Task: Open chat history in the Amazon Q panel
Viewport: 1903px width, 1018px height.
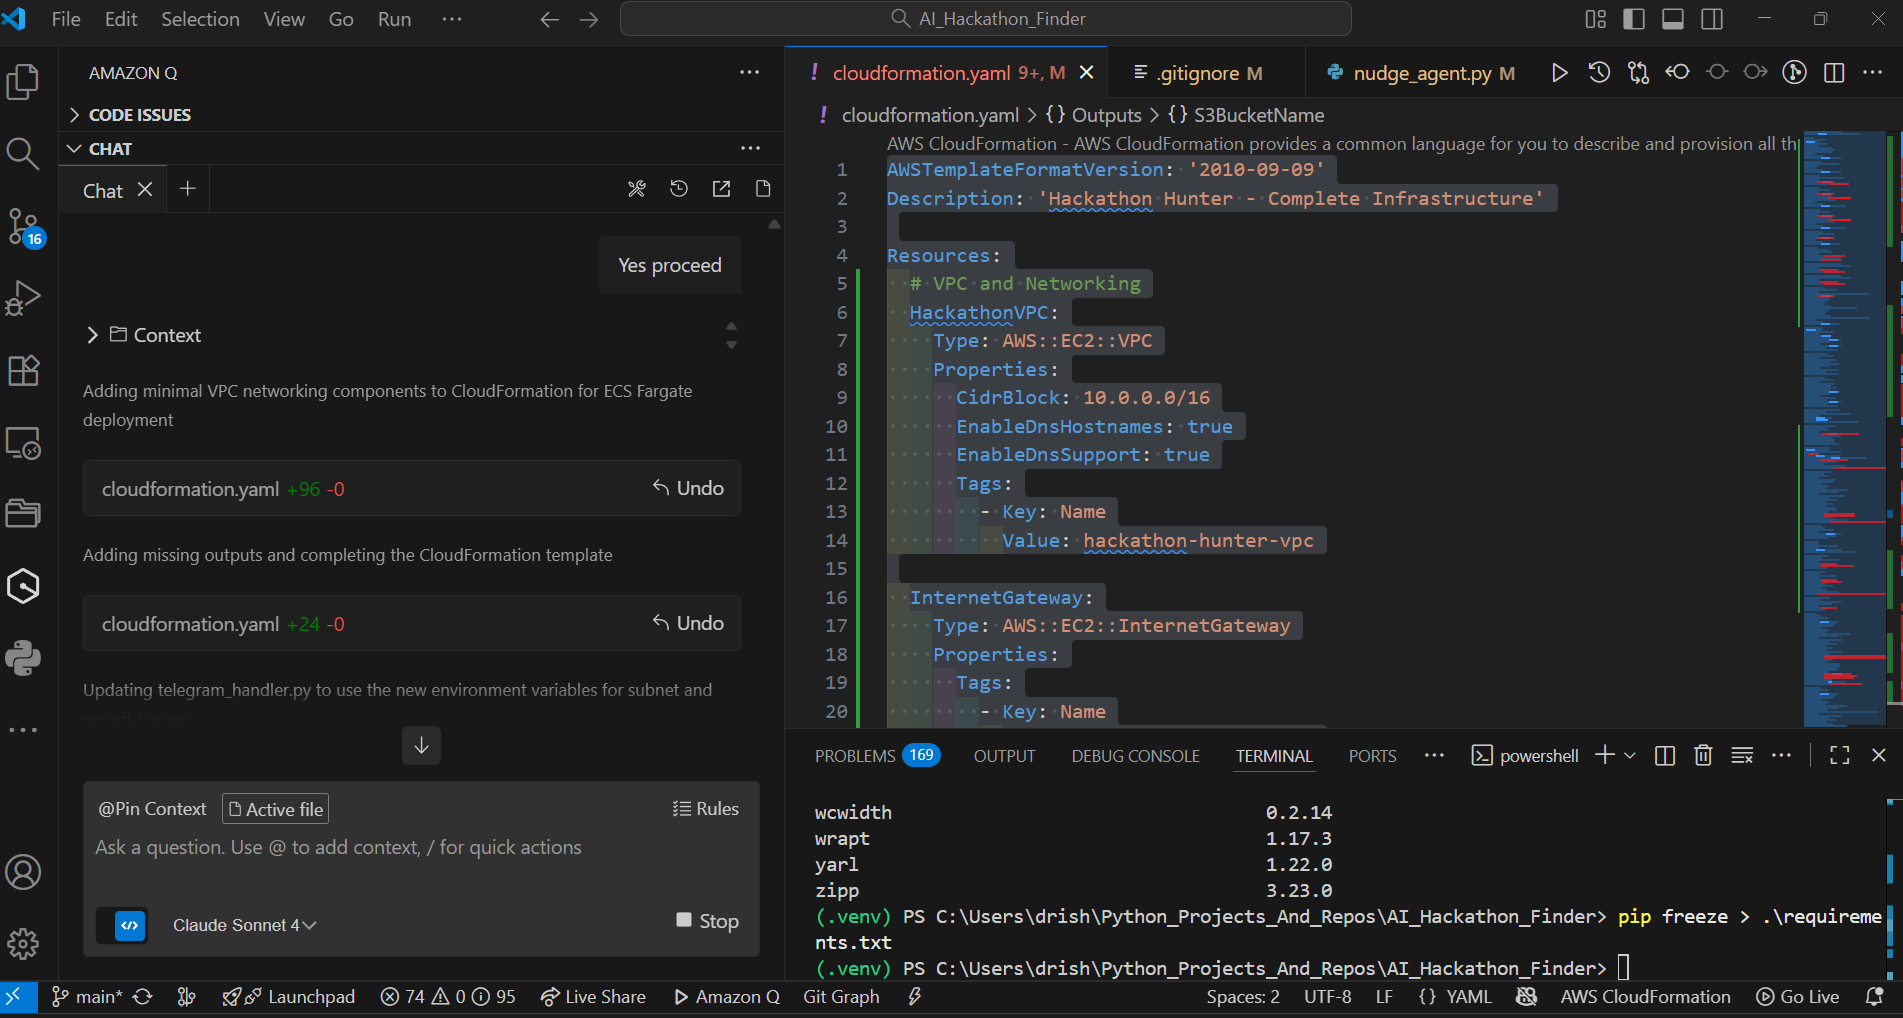Action: (679, 188)
